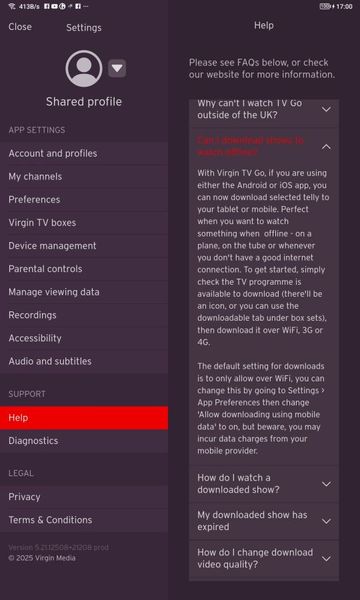Expand 'How do I watch a downloaded show?'
Screen dimensions: 360x600
(264, 484)
